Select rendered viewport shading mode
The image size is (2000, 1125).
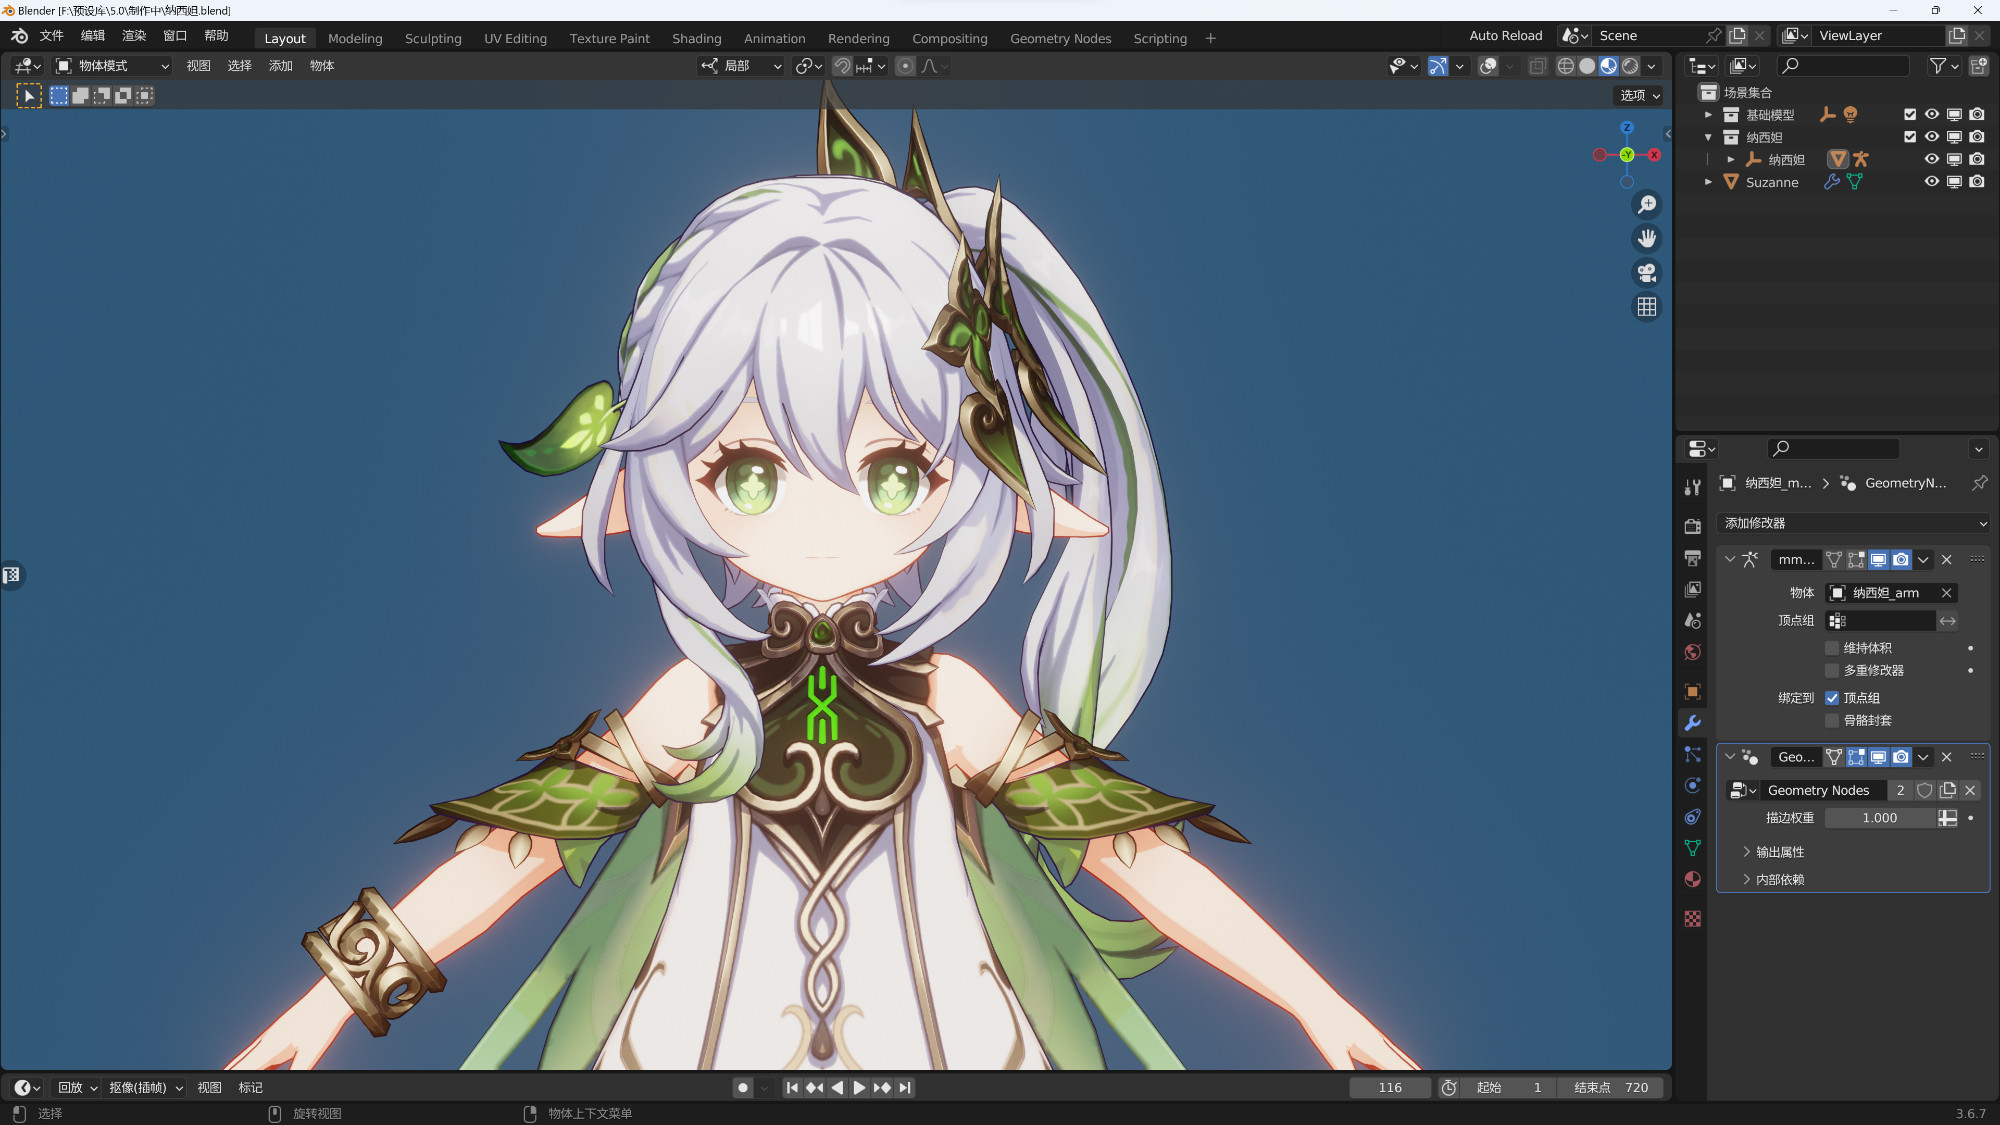click(x=1630, y=66)
